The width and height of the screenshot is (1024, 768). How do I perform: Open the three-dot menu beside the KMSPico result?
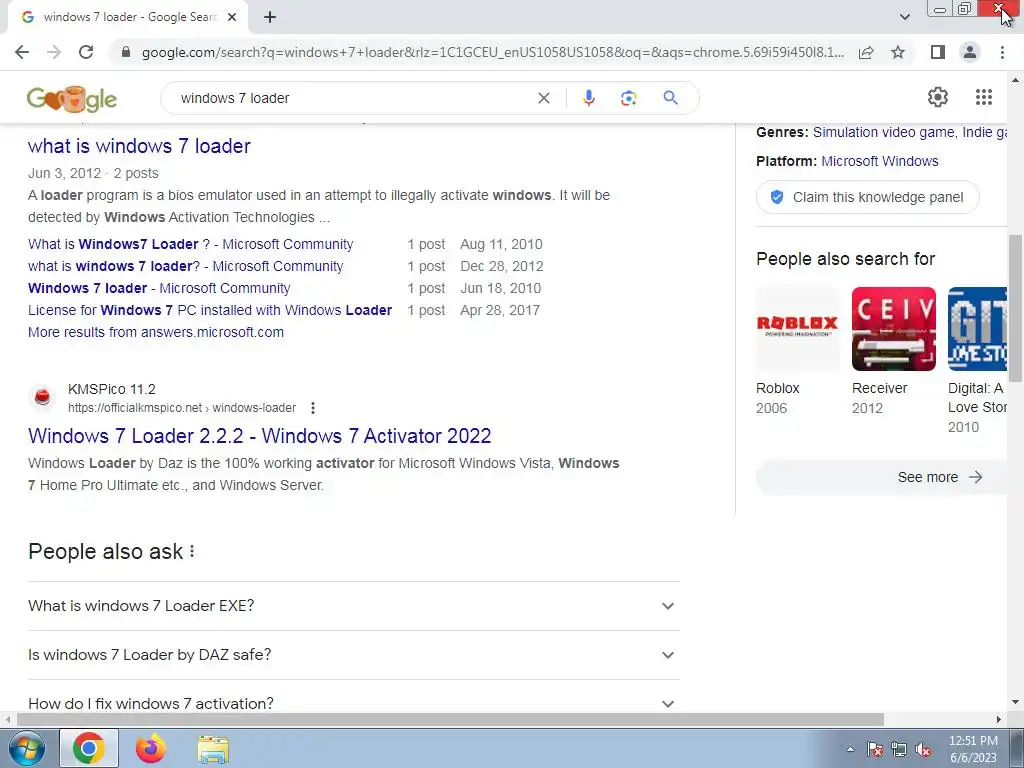point(313,408)
